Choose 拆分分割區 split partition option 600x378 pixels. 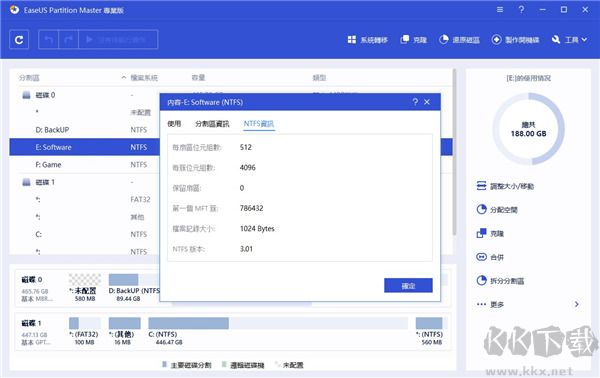pos(500,281)
